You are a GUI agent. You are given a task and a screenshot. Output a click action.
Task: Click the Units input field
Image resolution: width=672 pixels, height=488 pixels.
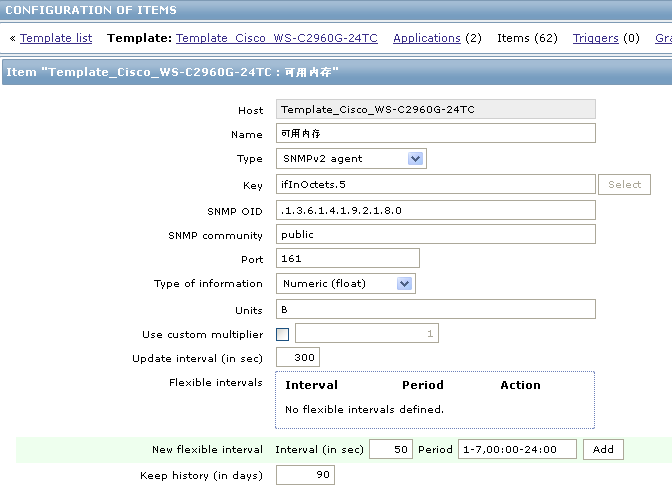[436, 309]
